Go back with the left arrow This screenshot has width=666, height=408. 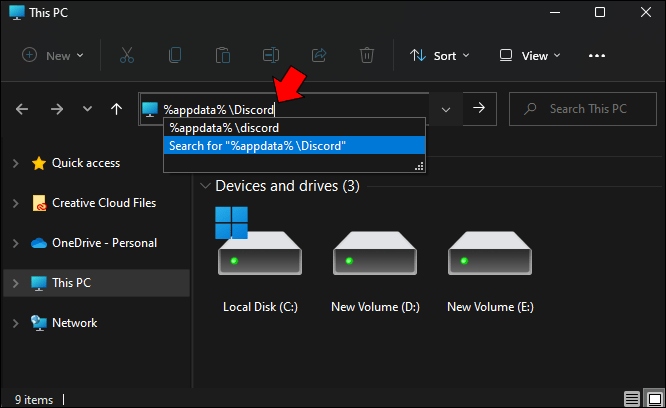click(x=22, y=109)
